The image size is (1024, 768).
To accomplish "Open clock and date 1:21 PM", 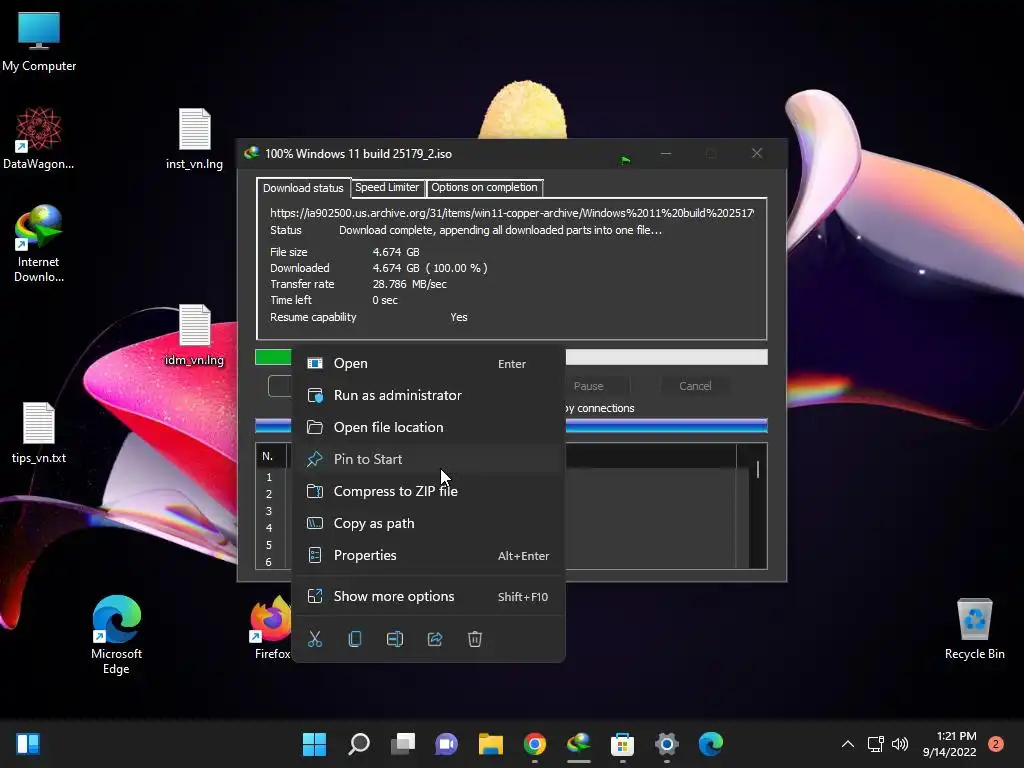I will [949, 744].
